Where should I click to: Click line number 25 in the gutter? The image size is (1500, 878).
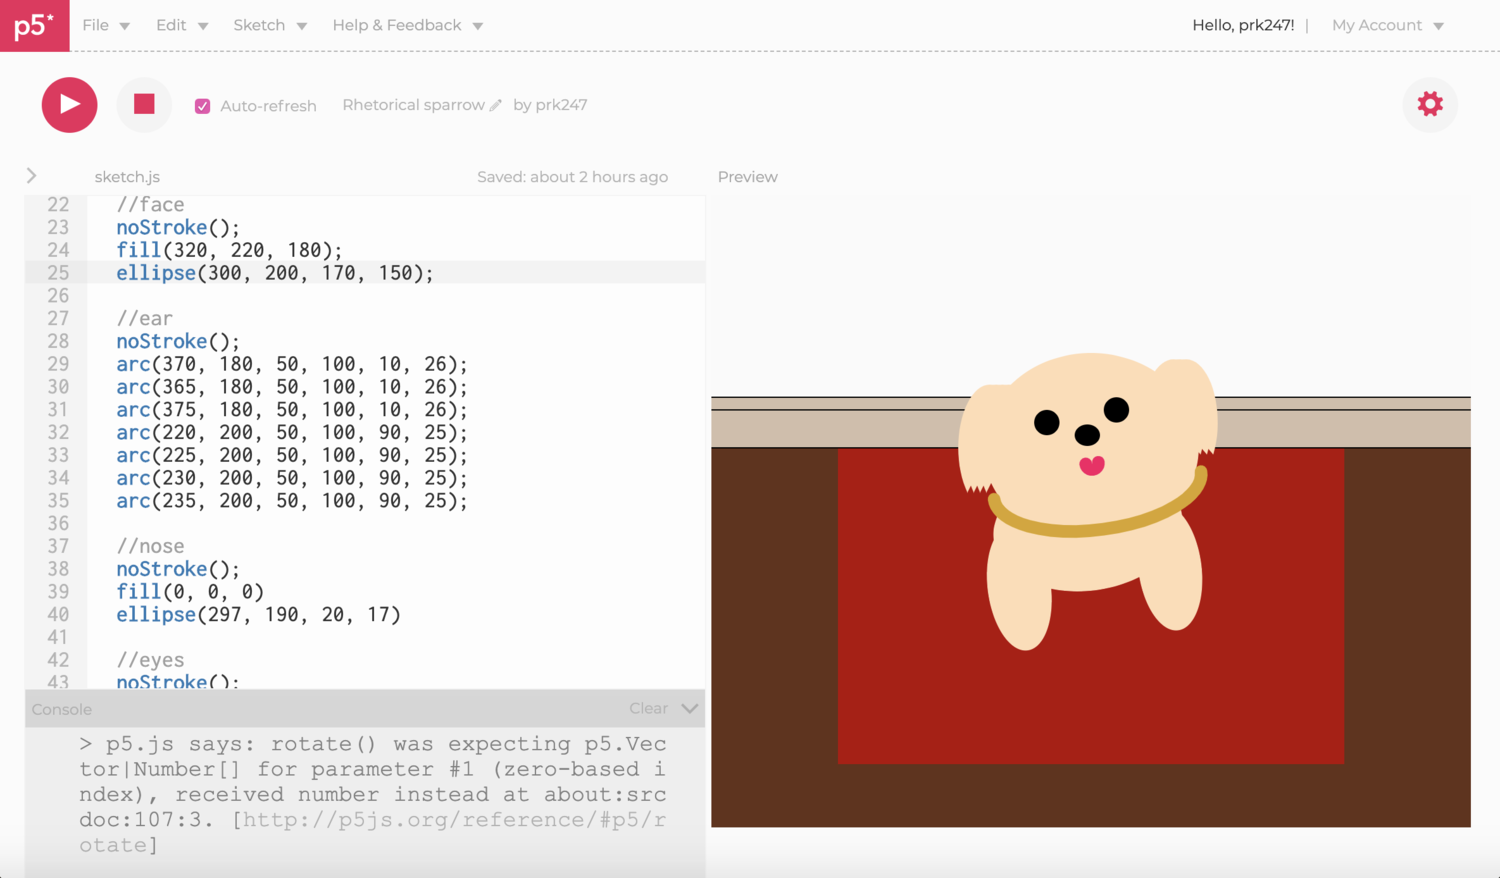pyautogui.click(x=58, y=273)
